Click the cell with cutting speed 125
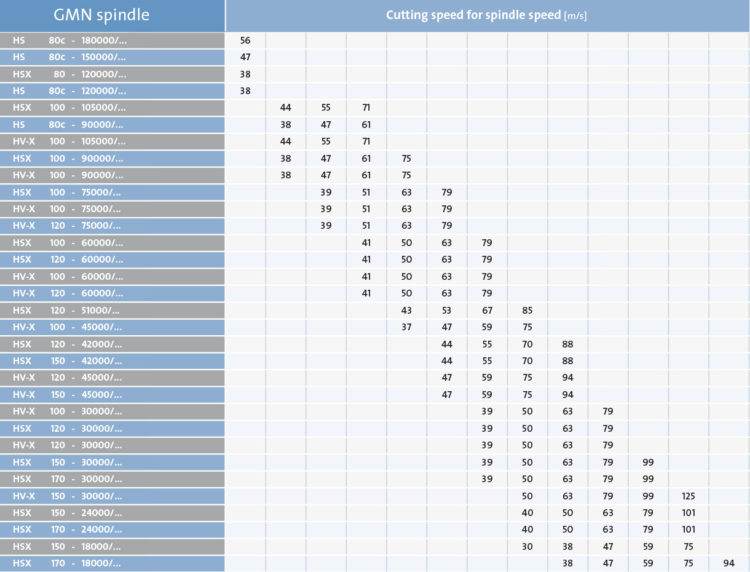 [x=688, y=495]
